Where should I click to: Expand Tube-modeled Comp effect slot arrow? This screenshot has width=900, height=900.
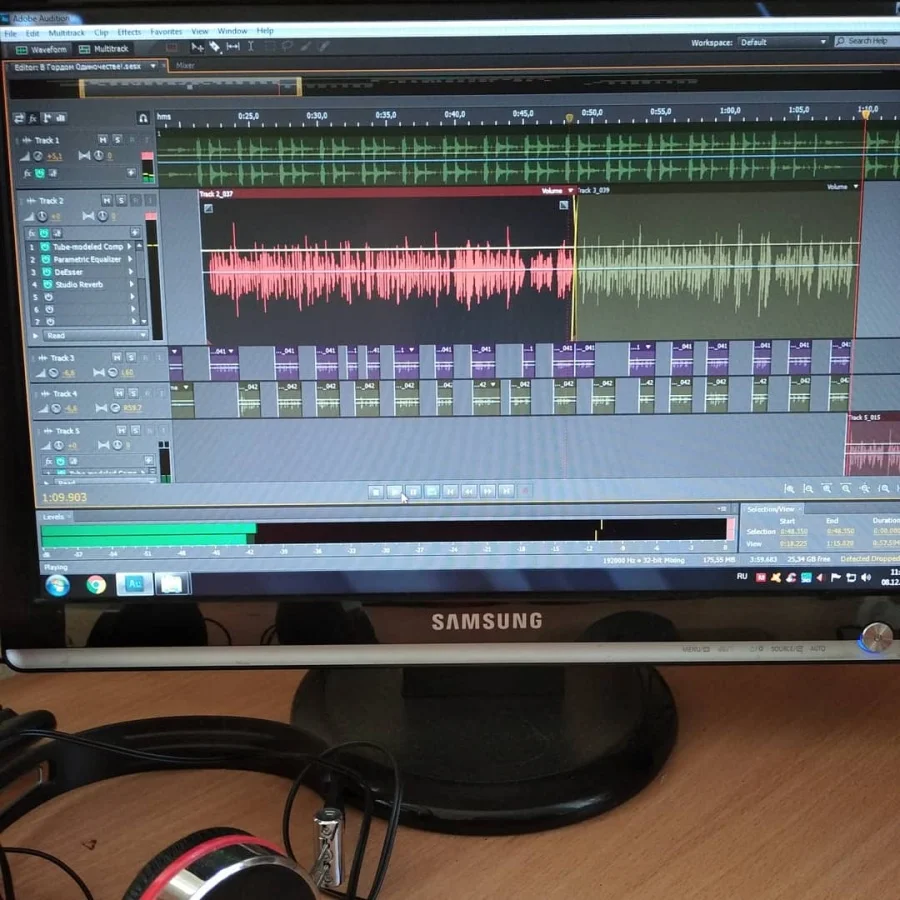coord(130,247)
